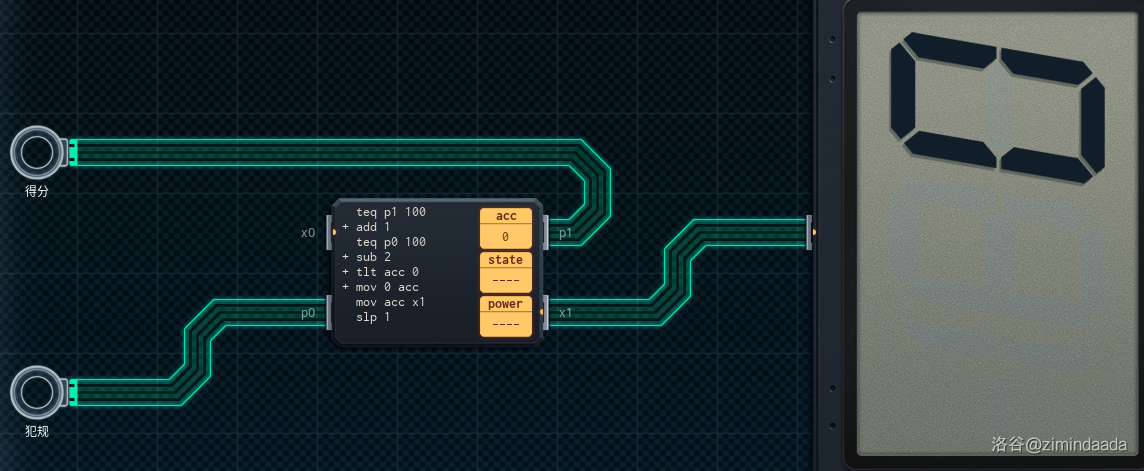
Task: Place cursor on code line 'teq p0 100'
Action: [390, 242]
